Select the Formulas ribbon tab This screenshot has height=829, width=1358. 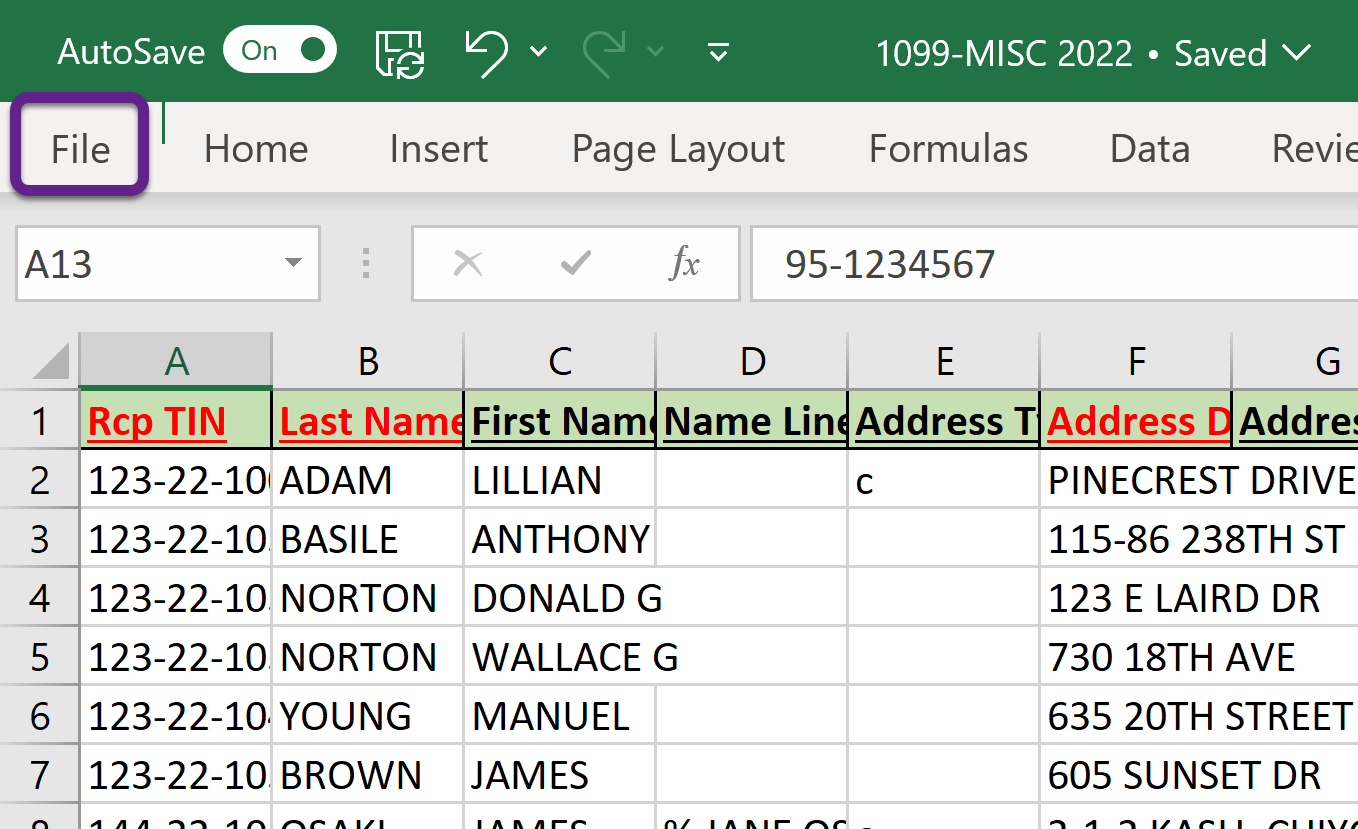click(948, 148)
